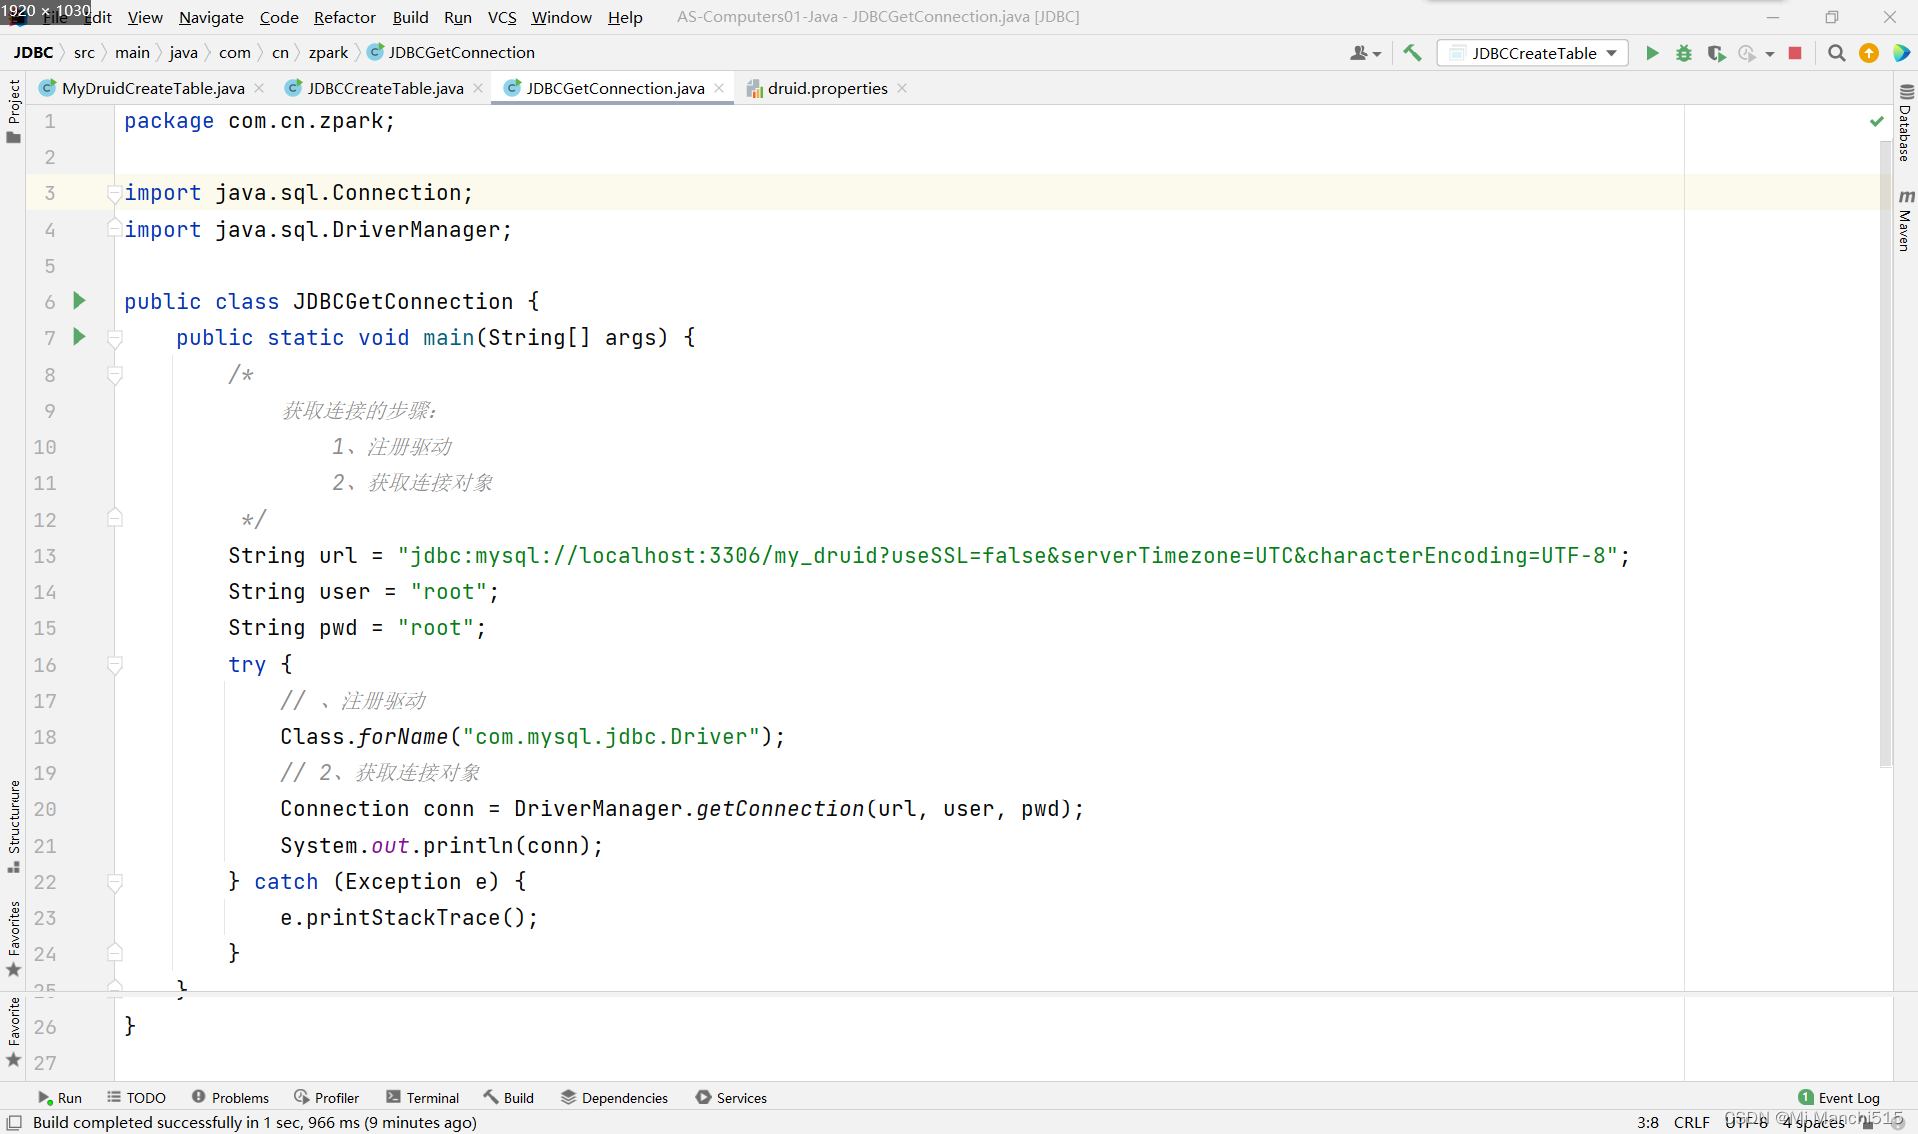Open the View menu

145,17
